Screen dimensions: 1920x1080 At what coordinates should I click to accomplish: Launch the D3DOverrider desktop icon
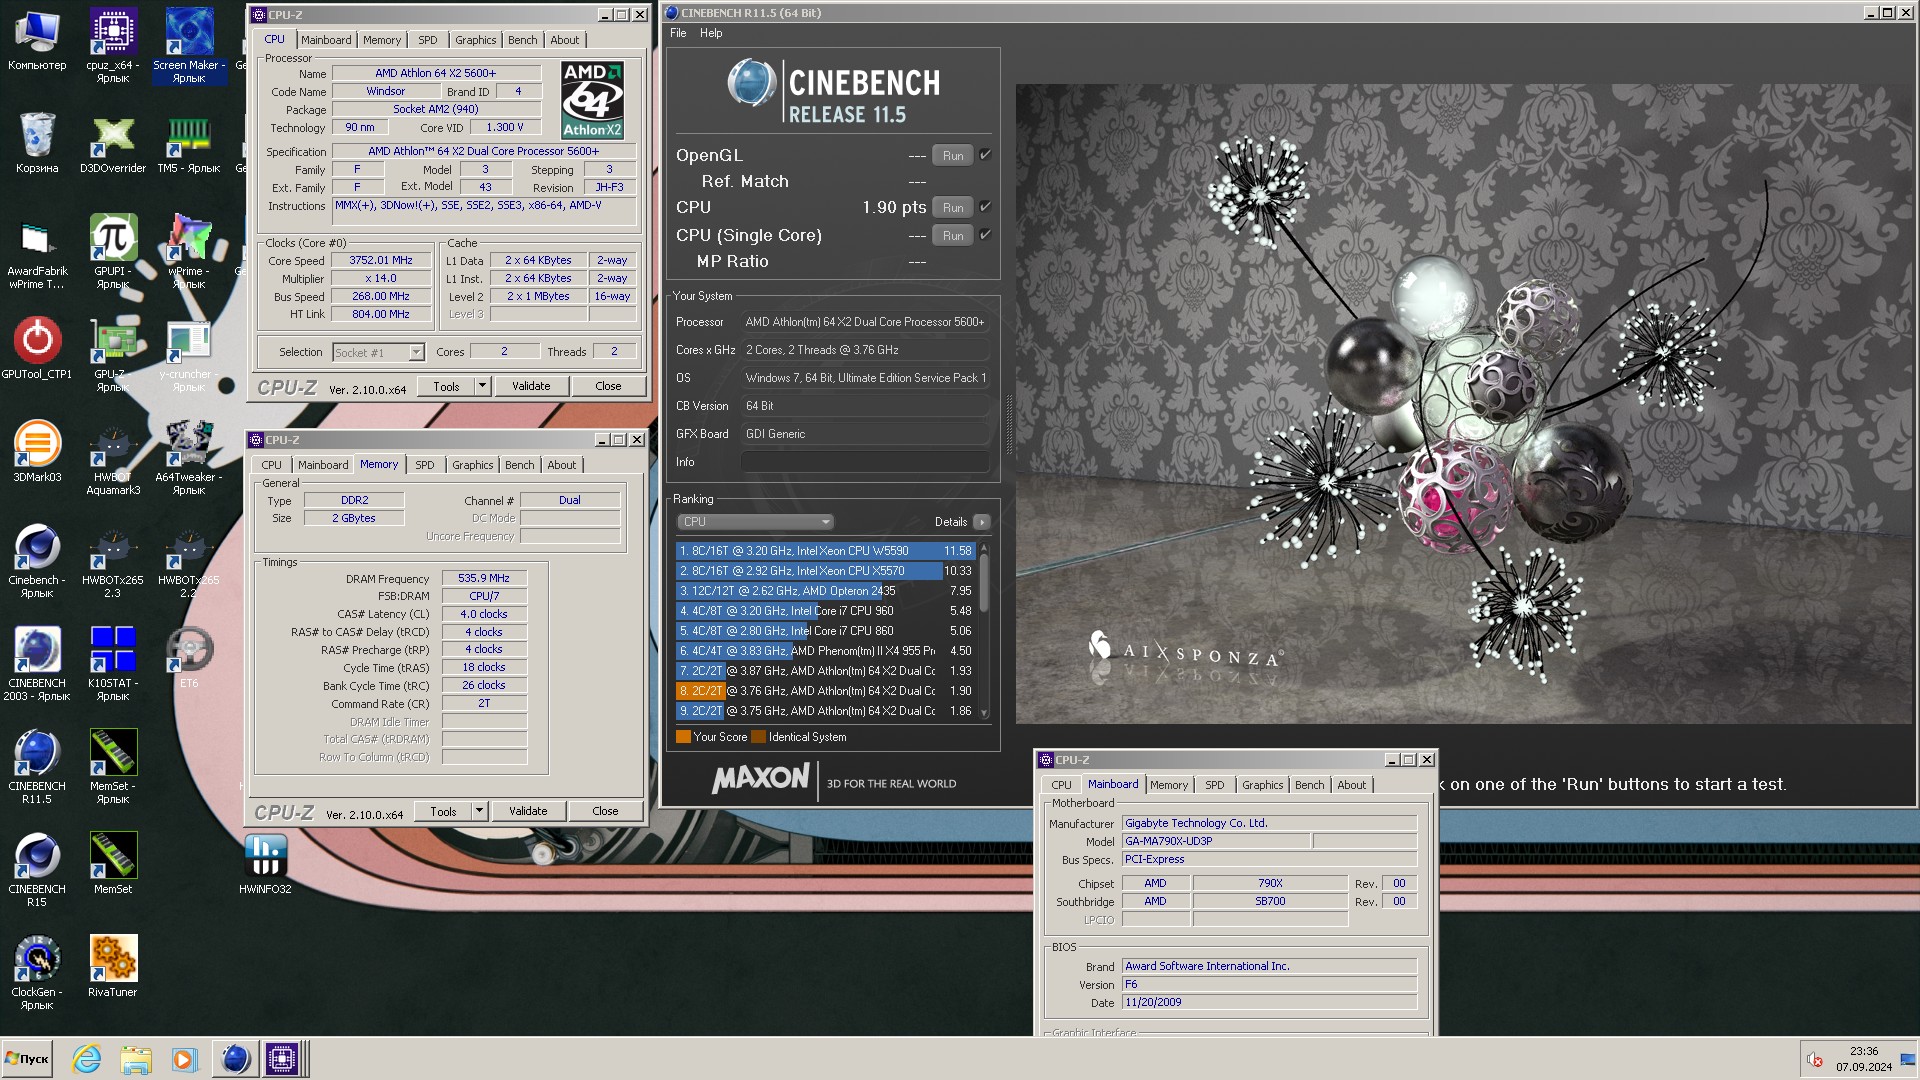click(x=113, y=143)
